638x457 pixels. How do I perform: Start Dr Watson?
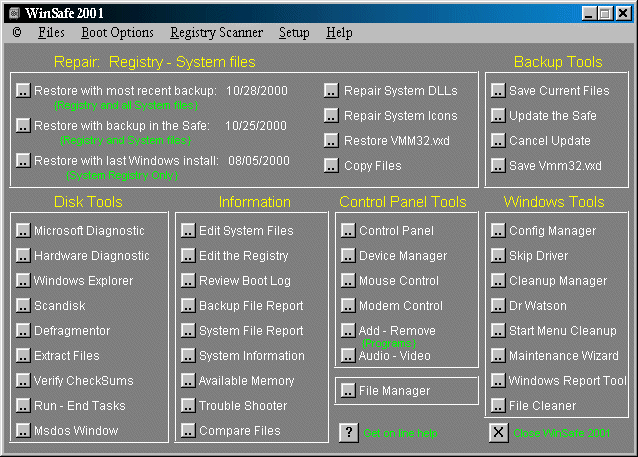coord(498,305)
